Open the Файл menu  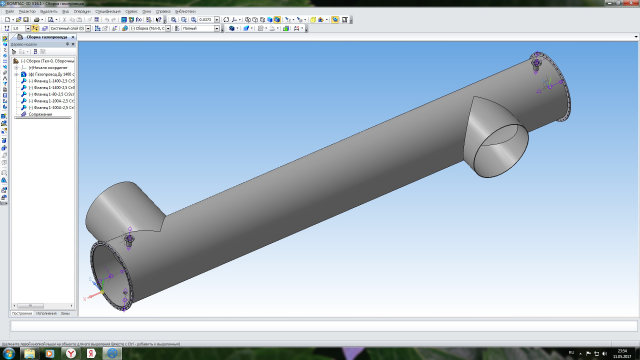(9, 11)
